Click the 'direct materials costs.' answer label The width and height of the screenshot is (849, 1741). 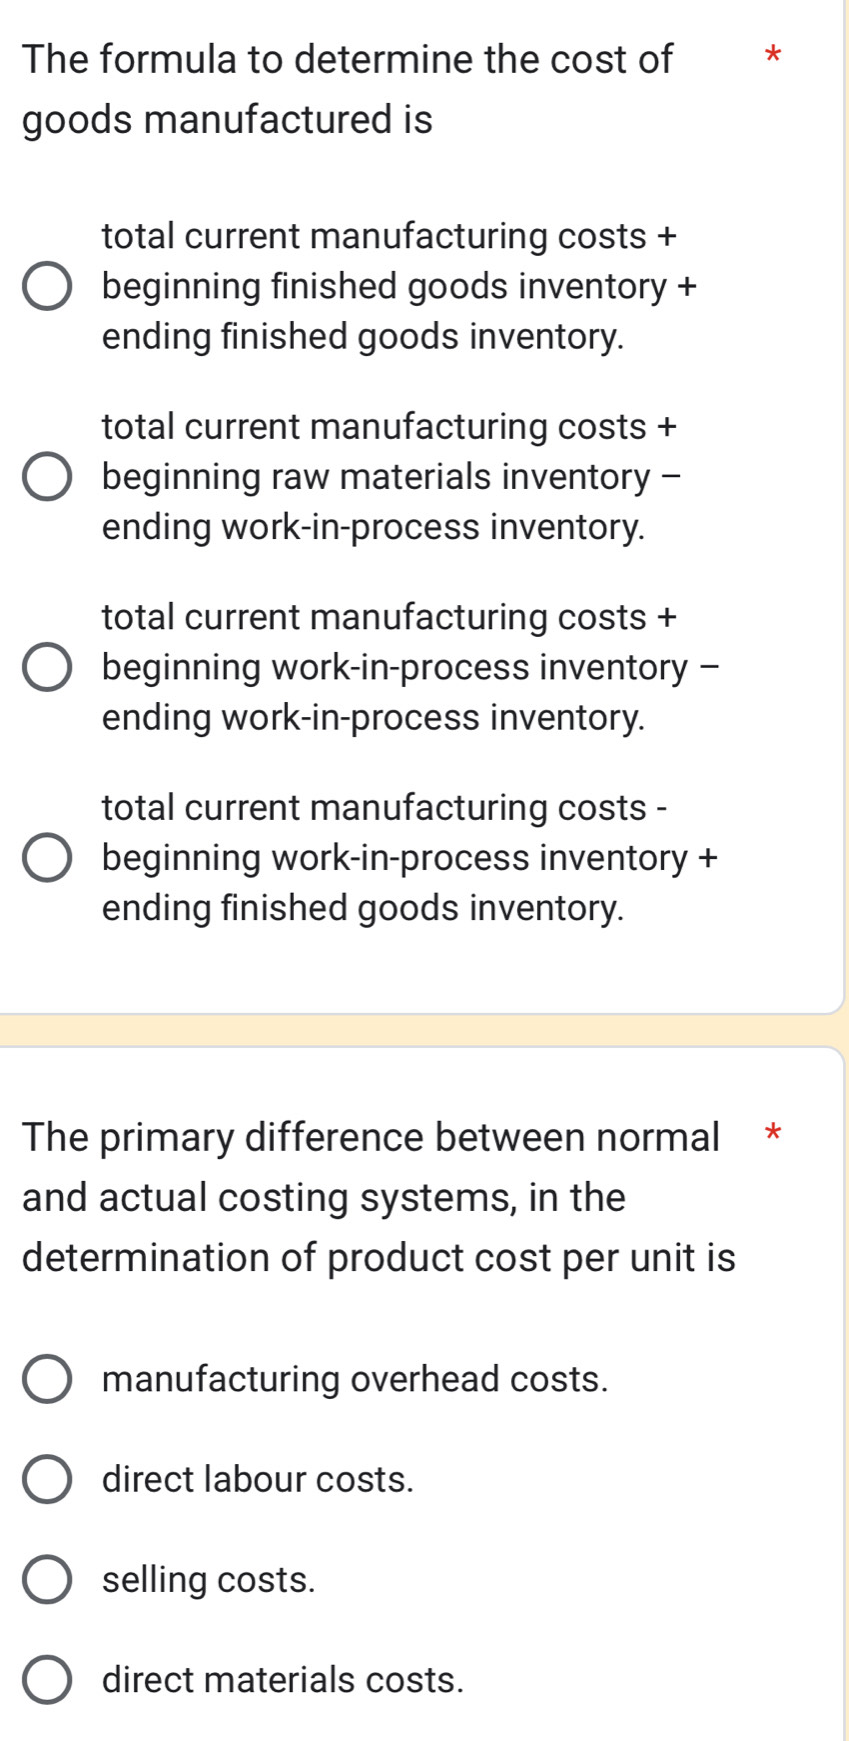(x=283, y=1680)
